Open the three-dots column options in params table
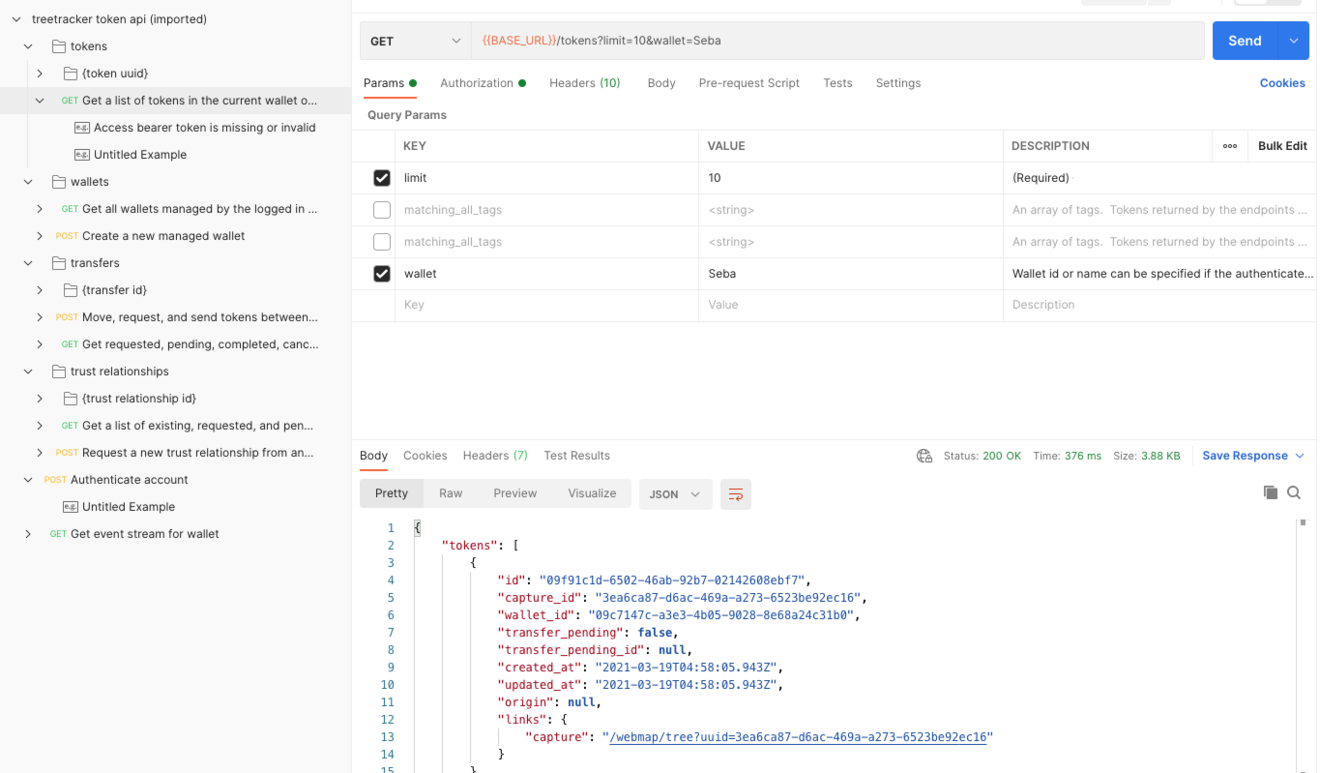The image size is (1320, 773). [x=1230, y=146]
